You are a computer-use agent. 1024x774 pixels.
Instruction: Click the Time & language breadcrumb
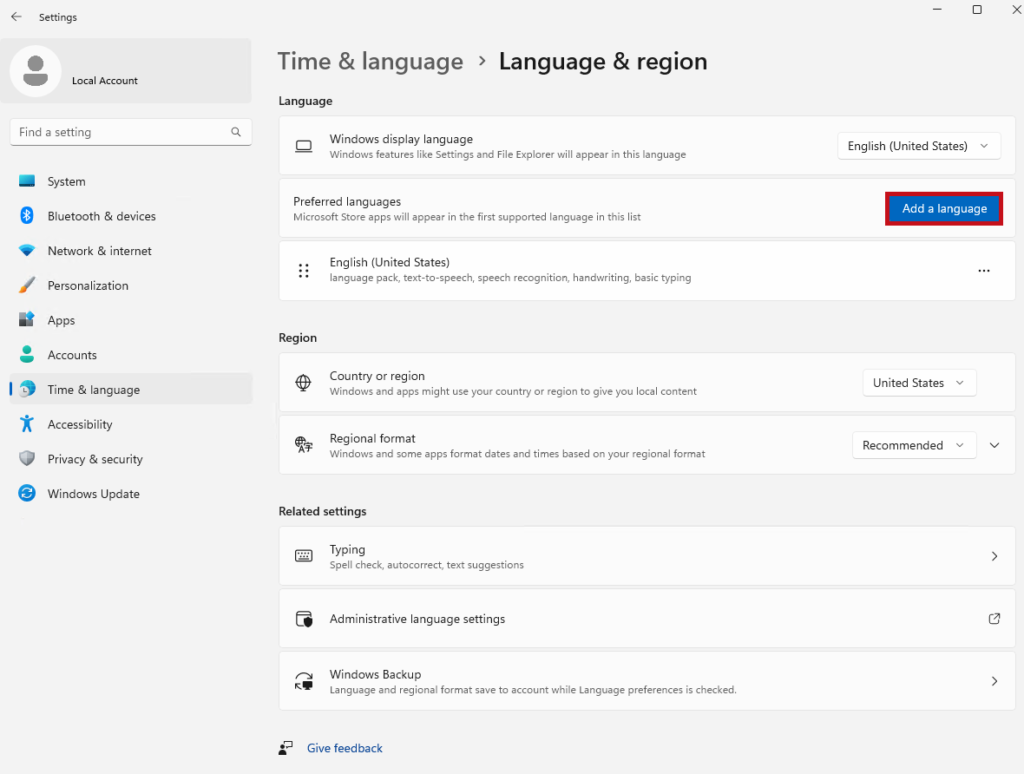tap(370, 62)
